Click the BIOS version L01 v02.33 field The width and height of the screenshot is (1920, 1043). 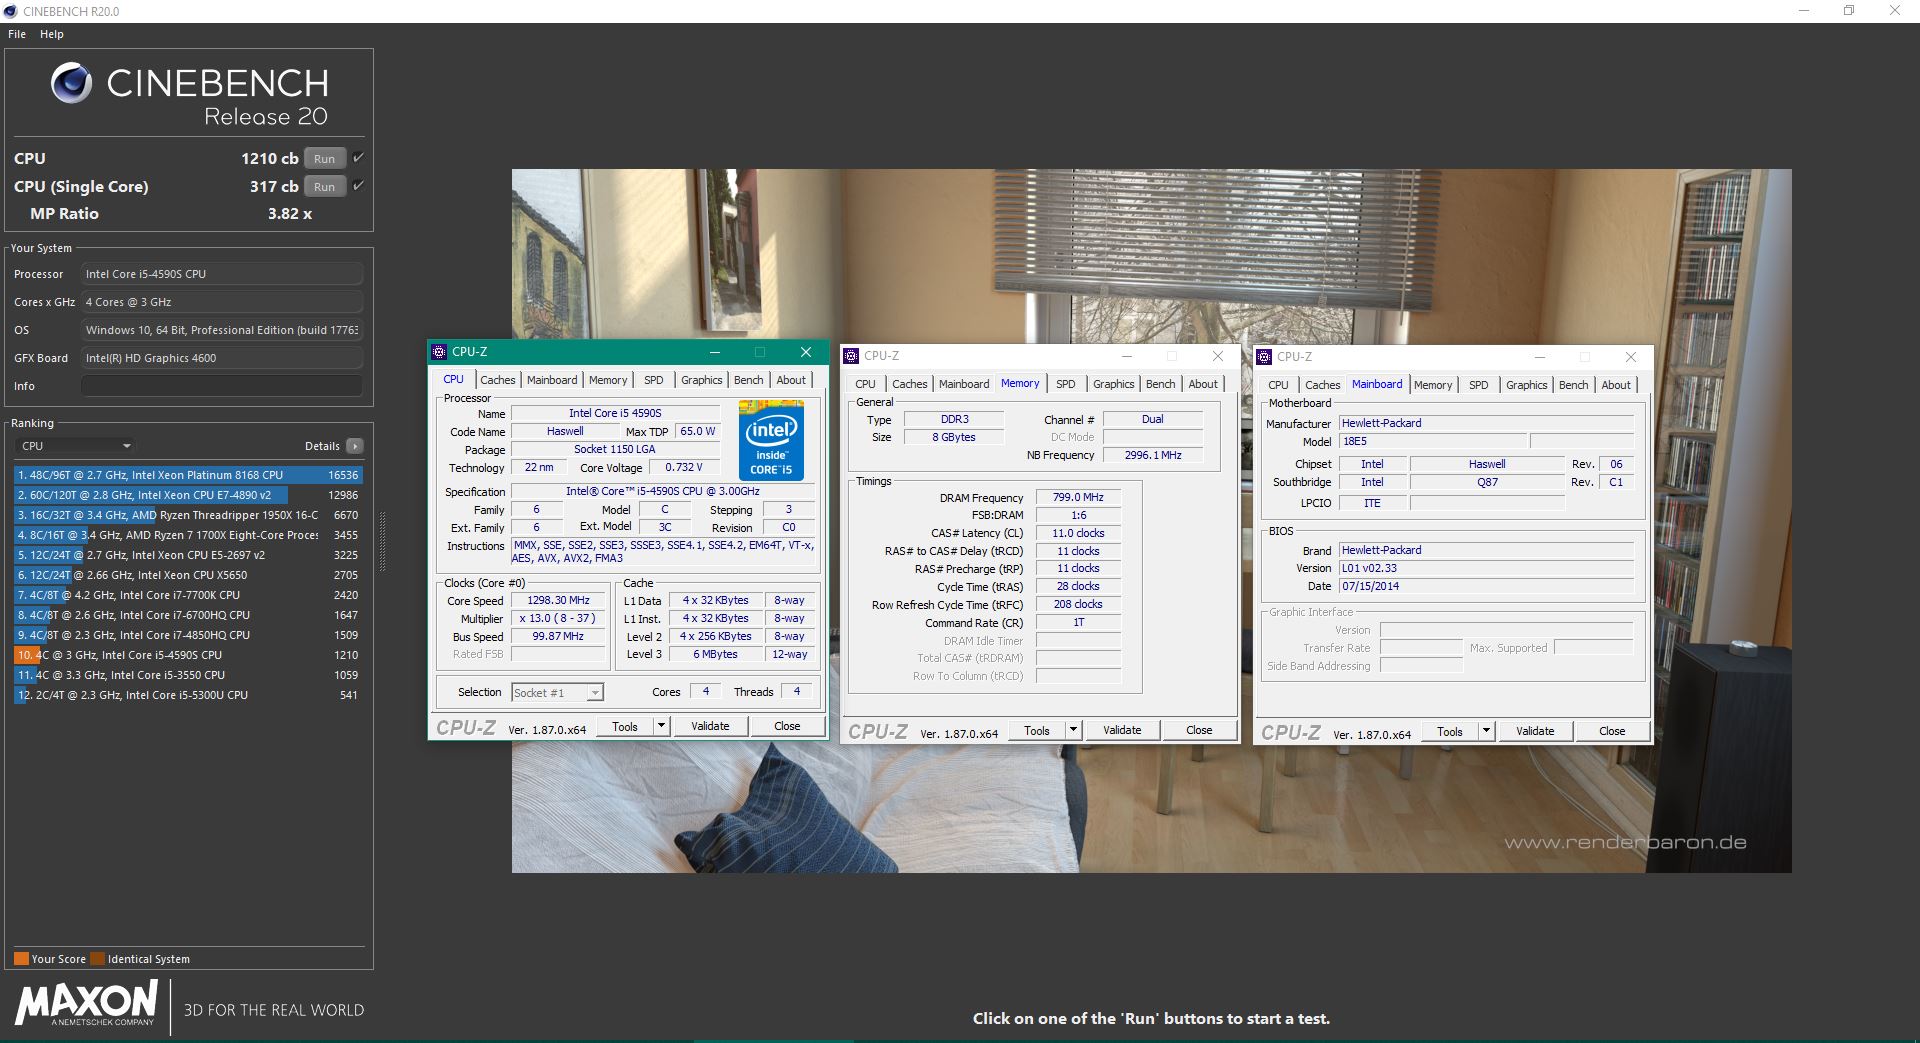[1486, 568]
